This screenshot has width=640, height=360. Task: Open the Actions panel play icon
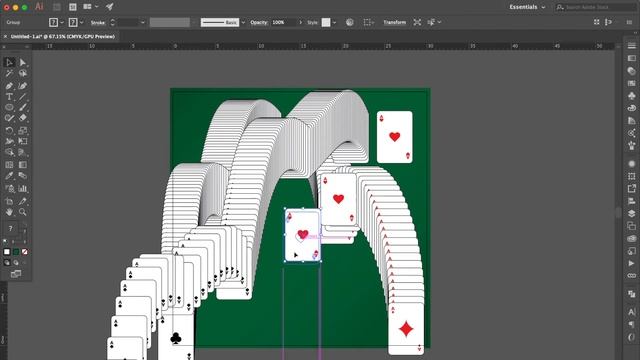point(631,263)
